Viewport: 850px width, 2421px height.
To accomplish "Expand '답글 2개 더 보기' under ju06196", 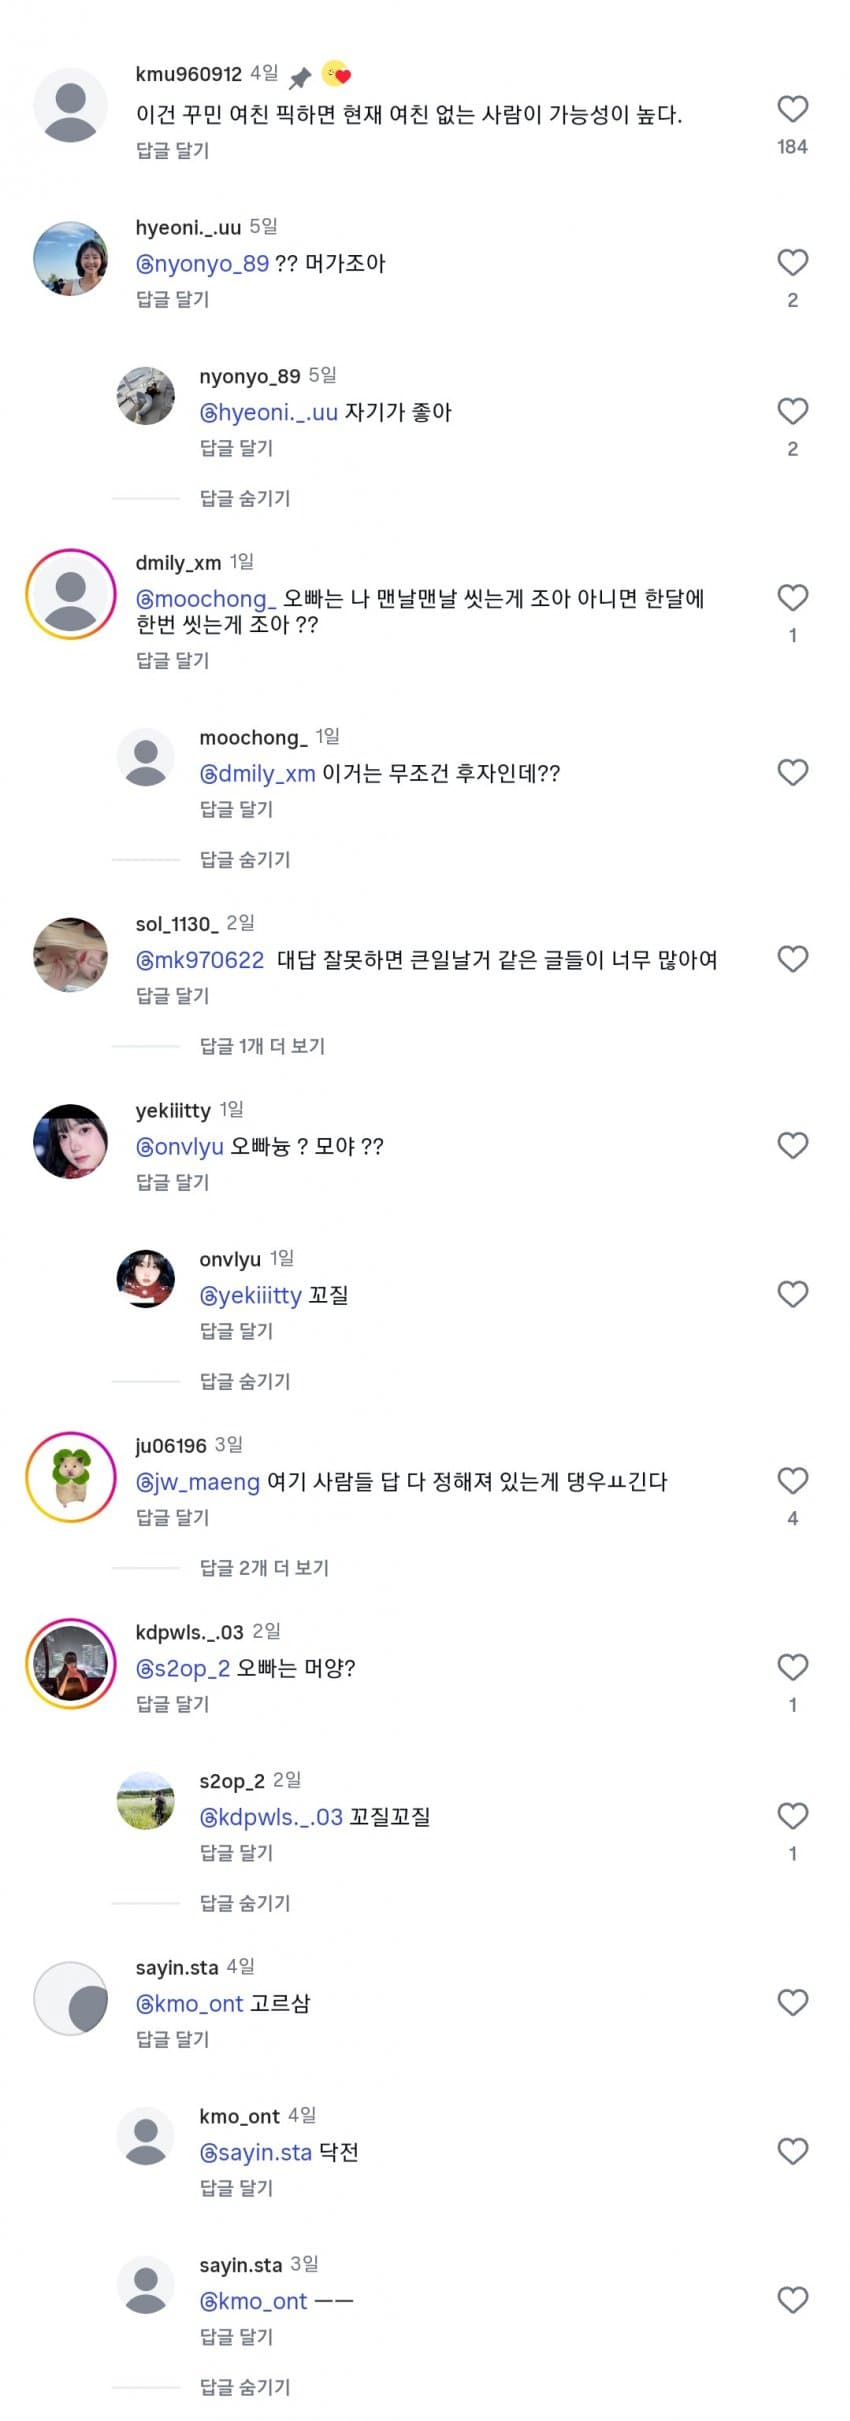I will 264,1567.
